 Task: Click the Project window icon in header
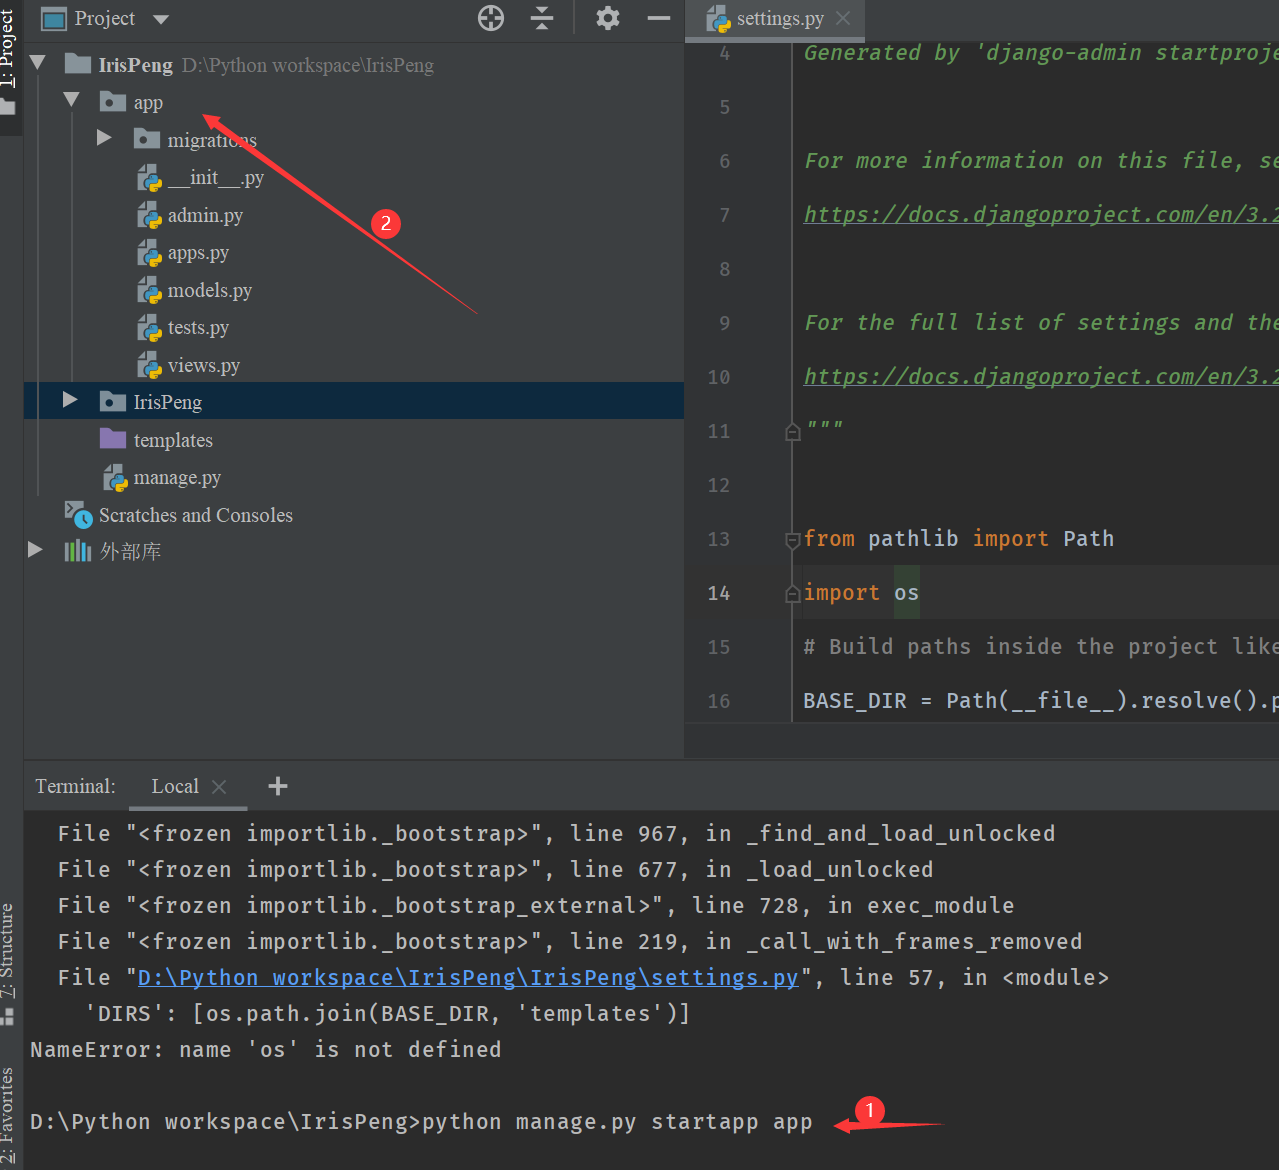52,18
